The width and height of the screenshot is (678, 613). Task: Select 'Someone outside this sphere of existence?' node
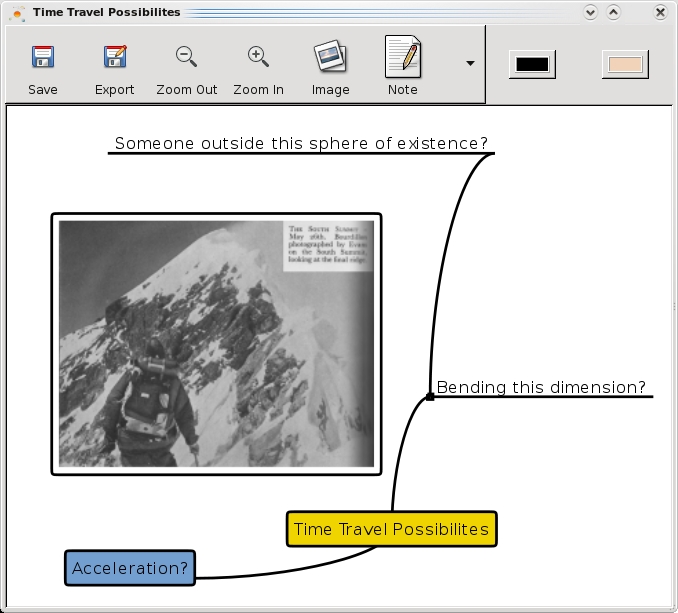(x=301, y=143)
